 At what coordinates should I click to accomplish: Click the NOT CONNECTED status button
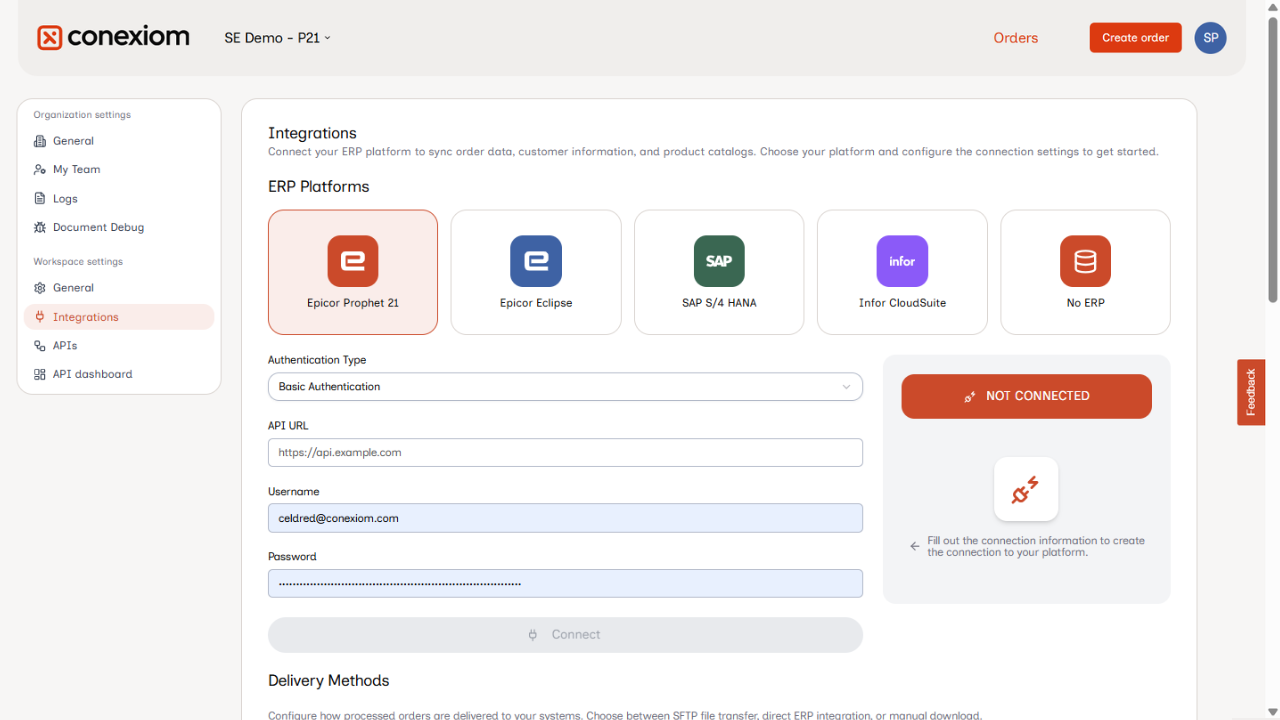[1026, 396]
